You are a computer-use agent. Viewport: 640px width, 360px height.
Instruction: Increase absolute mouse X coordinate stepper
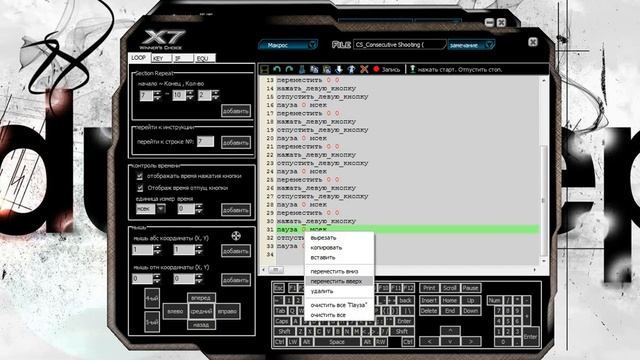pyautogui.click(x=157, y=247)
